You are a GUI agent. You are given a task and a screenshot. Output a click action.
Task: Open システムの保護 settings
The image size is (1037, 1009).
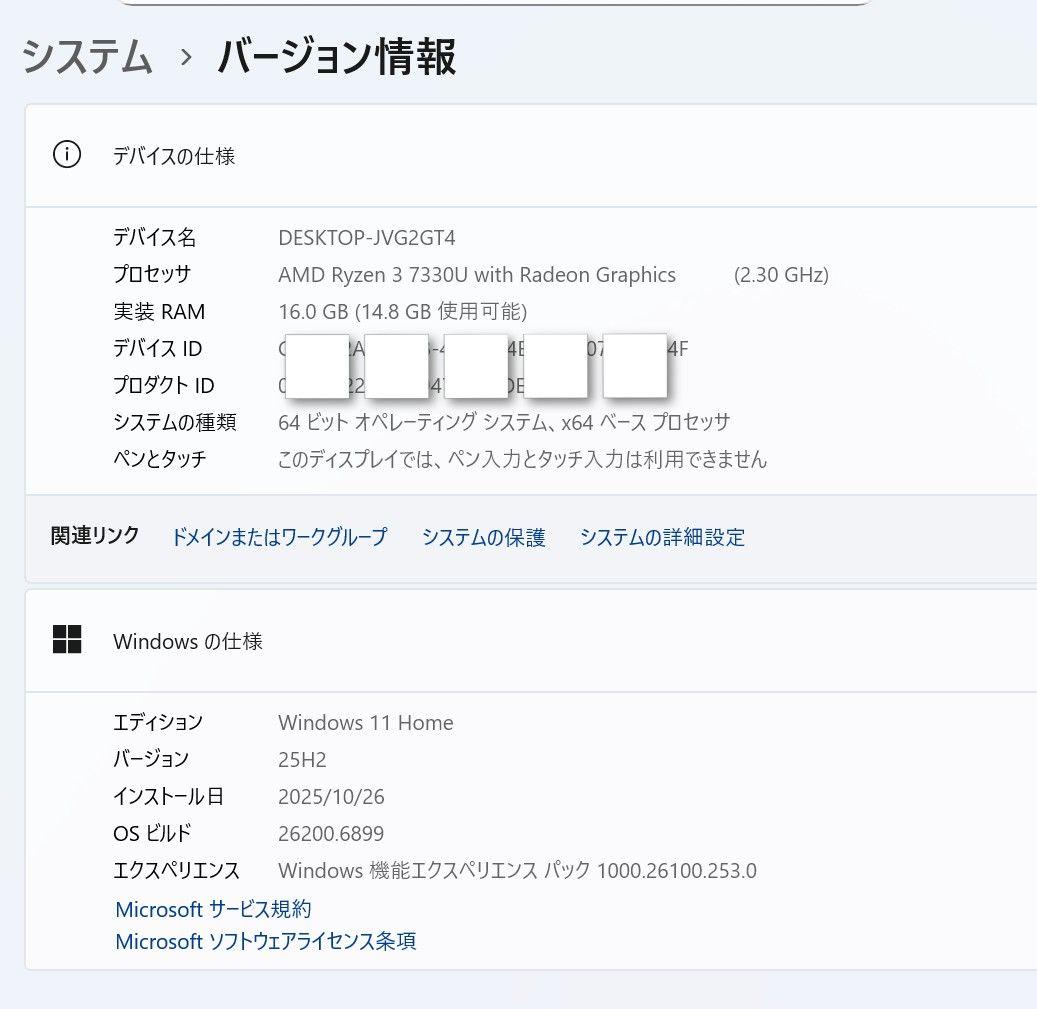[x=483, y=537]
